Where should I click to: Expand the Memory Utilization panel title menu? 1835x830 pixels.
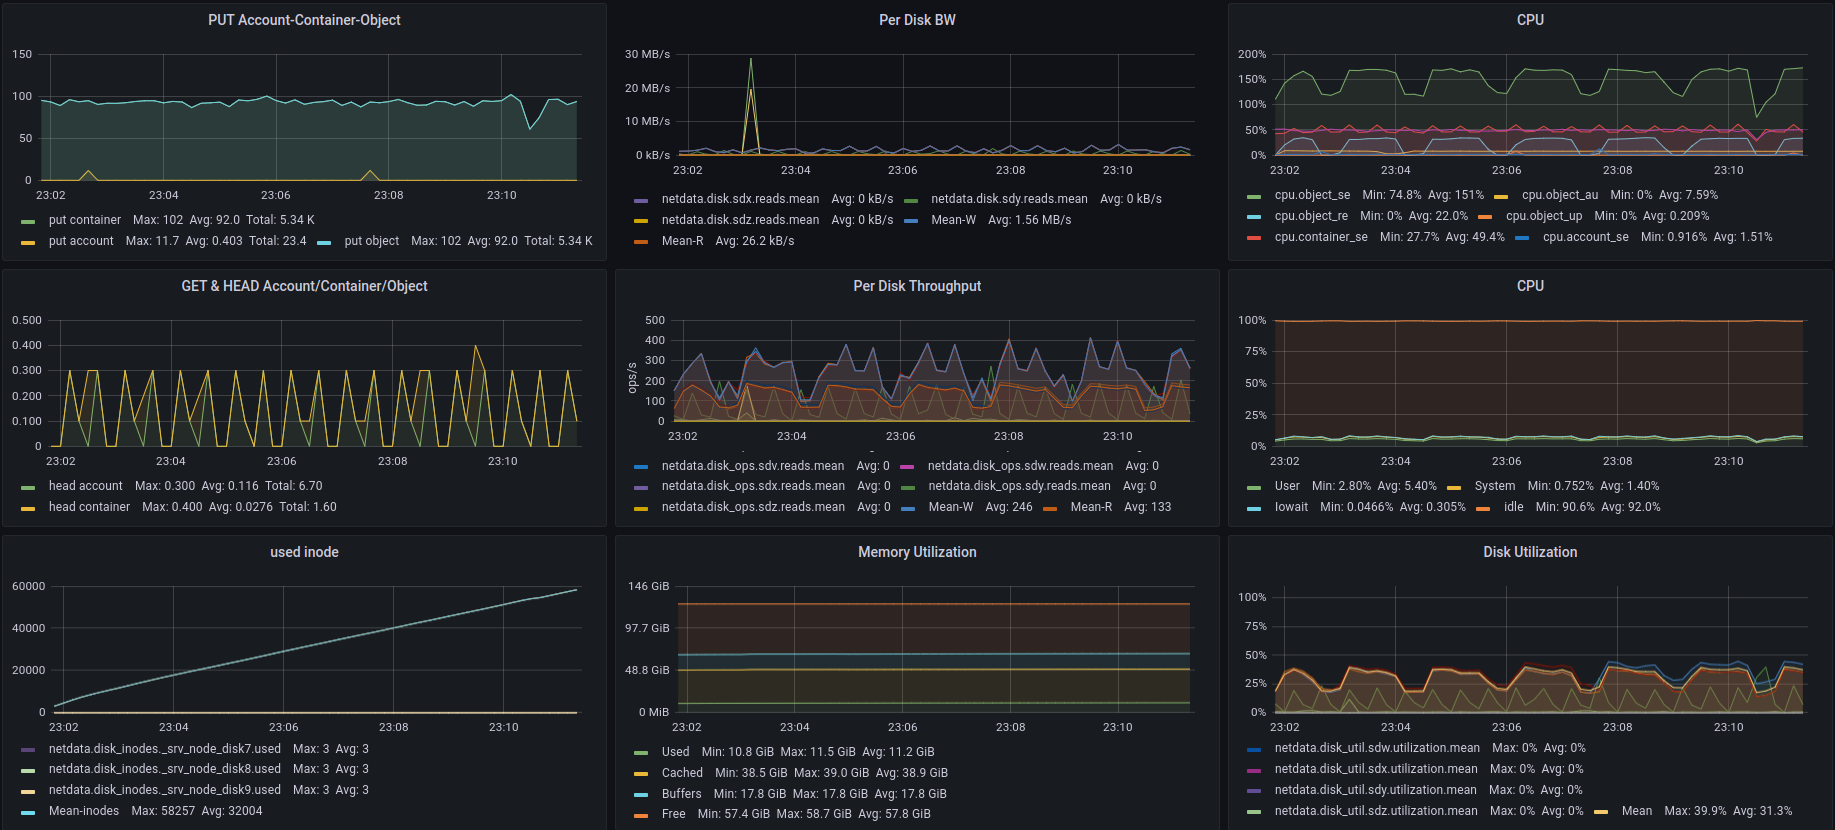917,552
